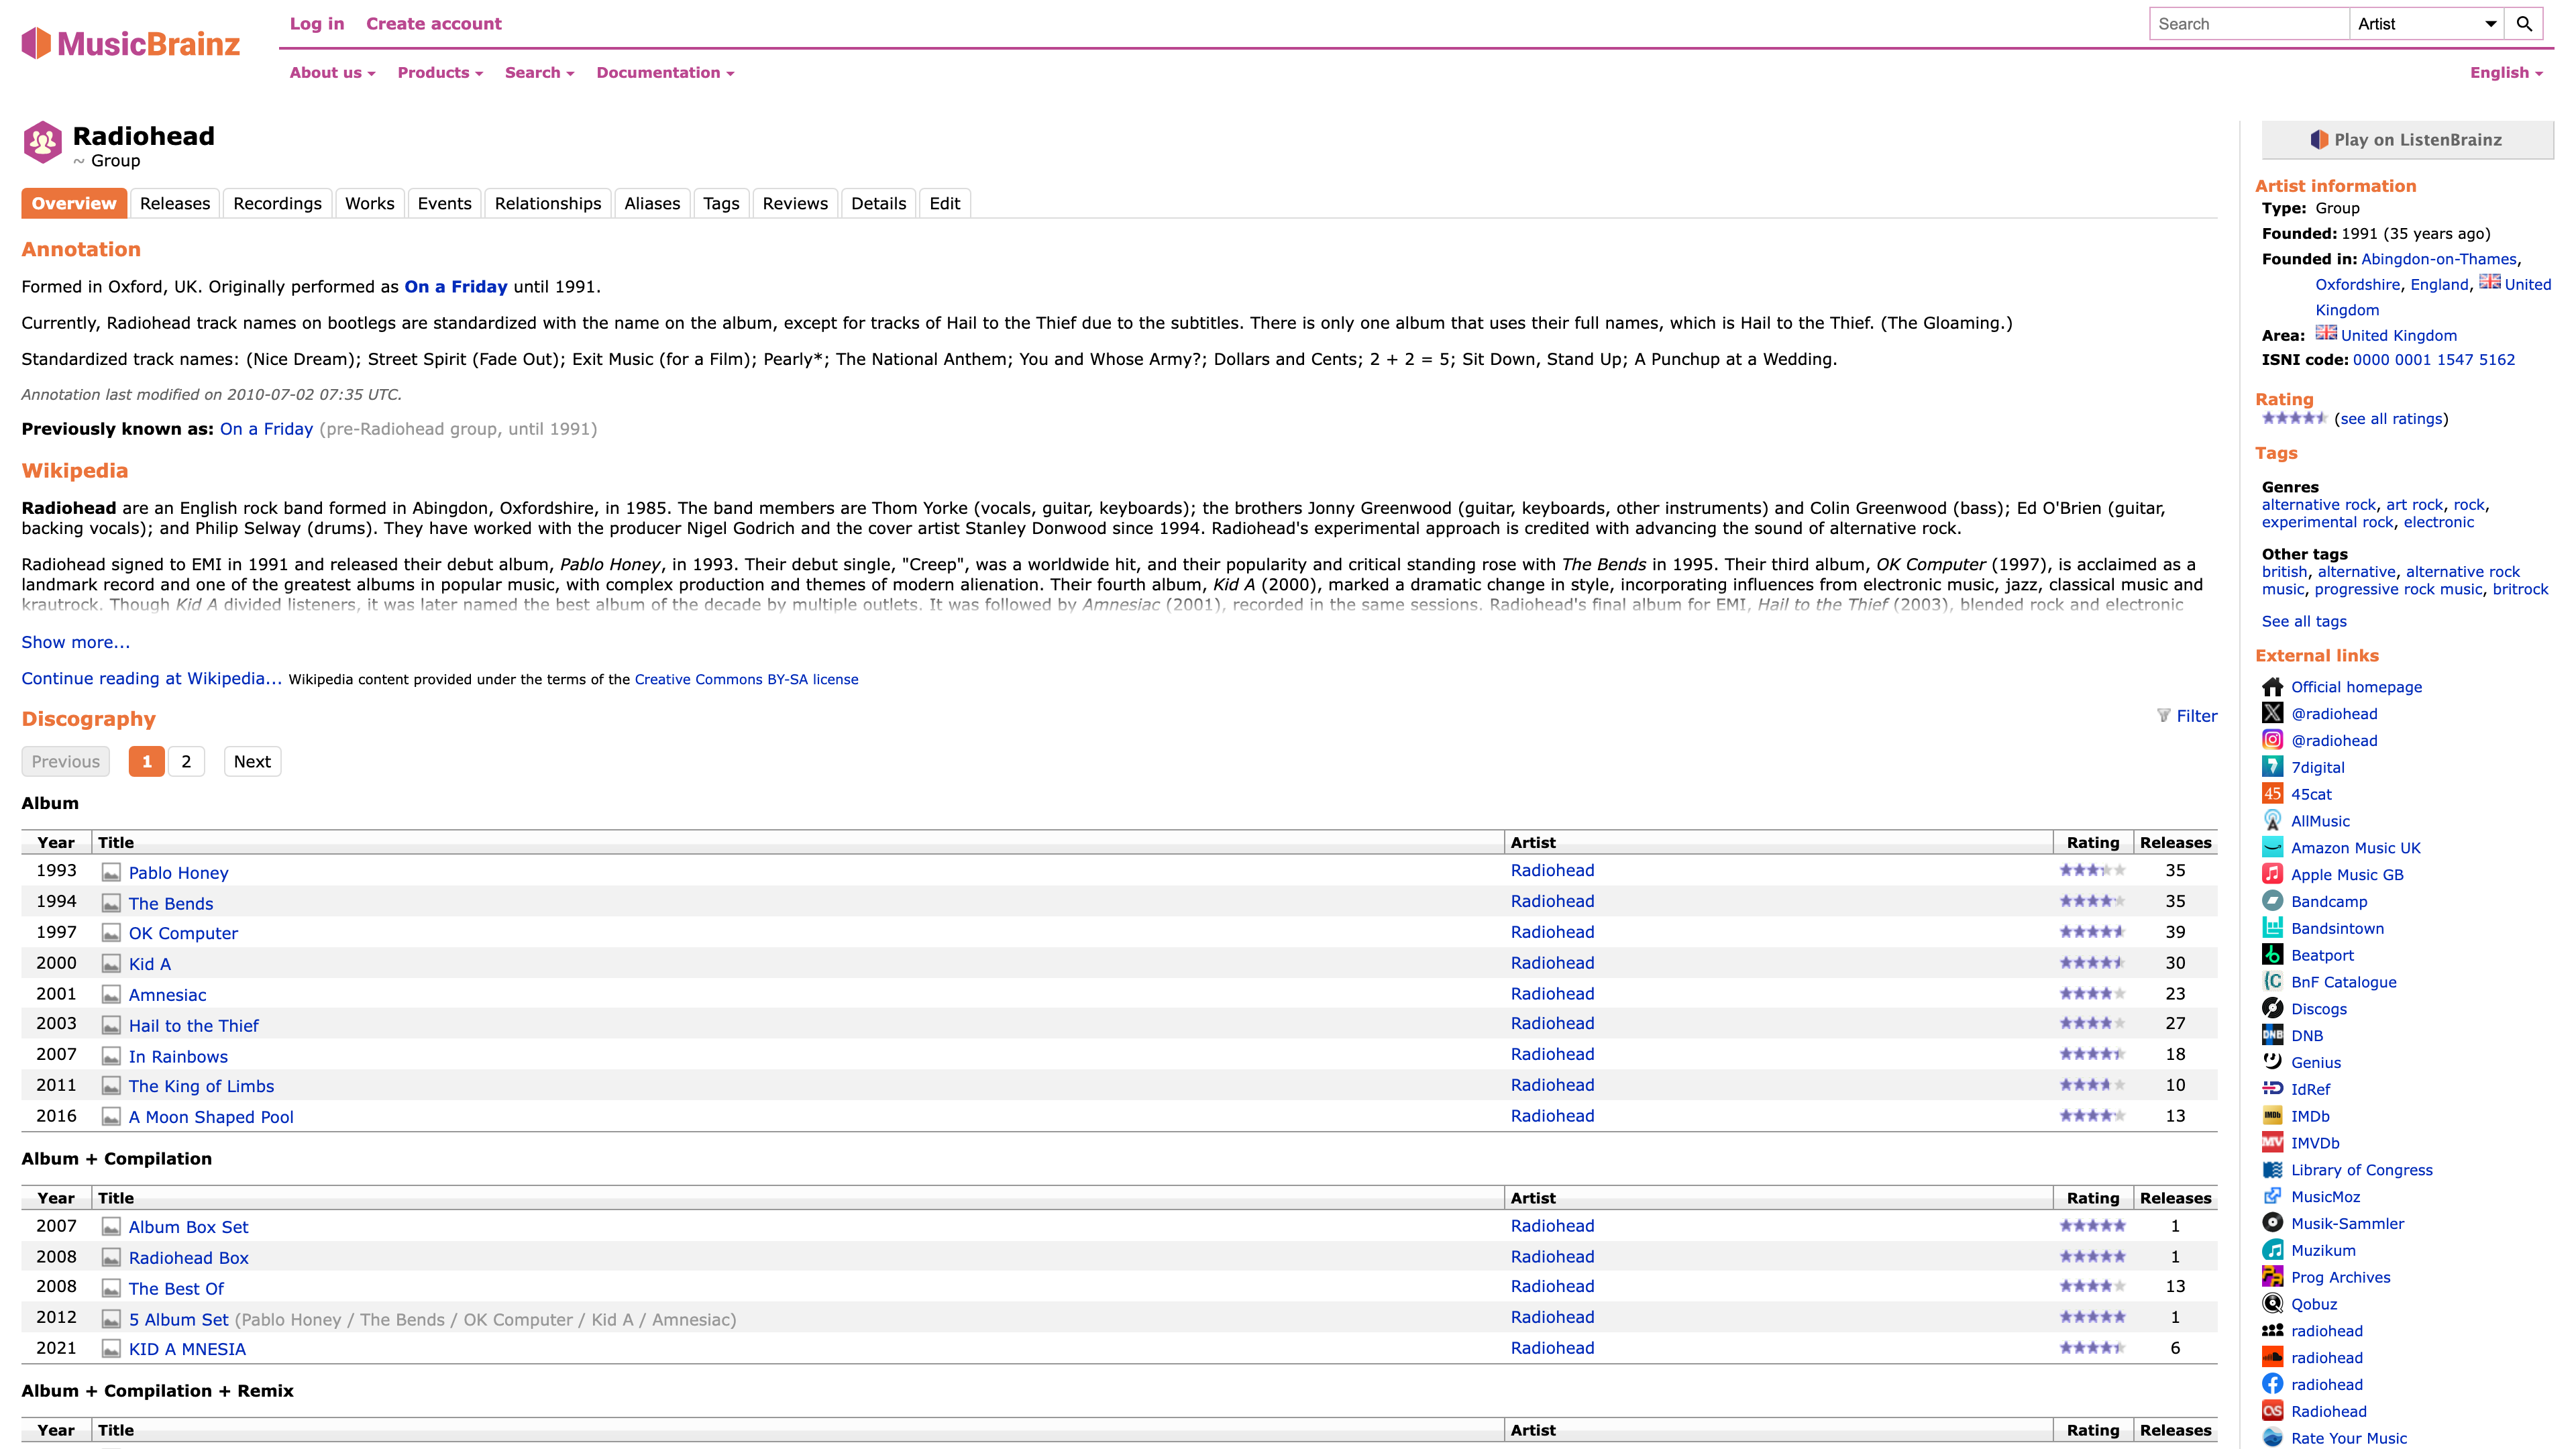Click the Bandcamp icon
The height and width of the screenshot is (1449, 2576).
2272,901
